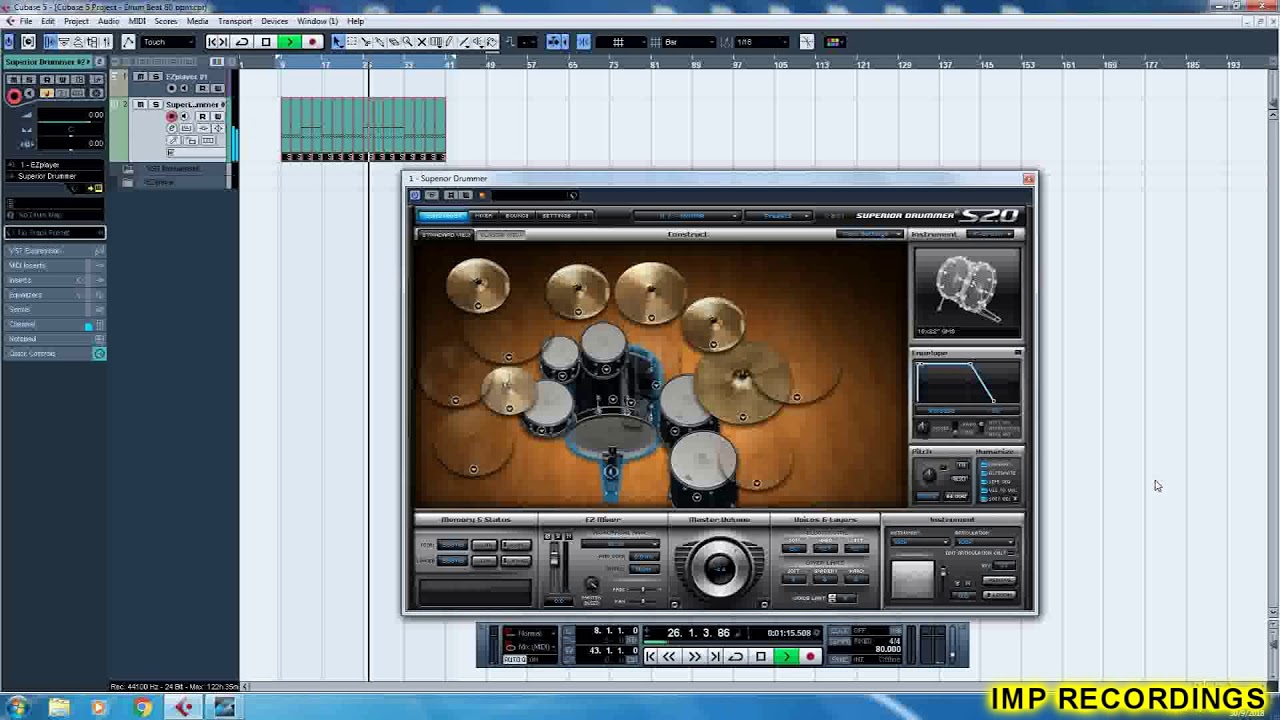Toggle Snap on/off in toolbar
The image size is (1280, 720).
tap(584, 42)
